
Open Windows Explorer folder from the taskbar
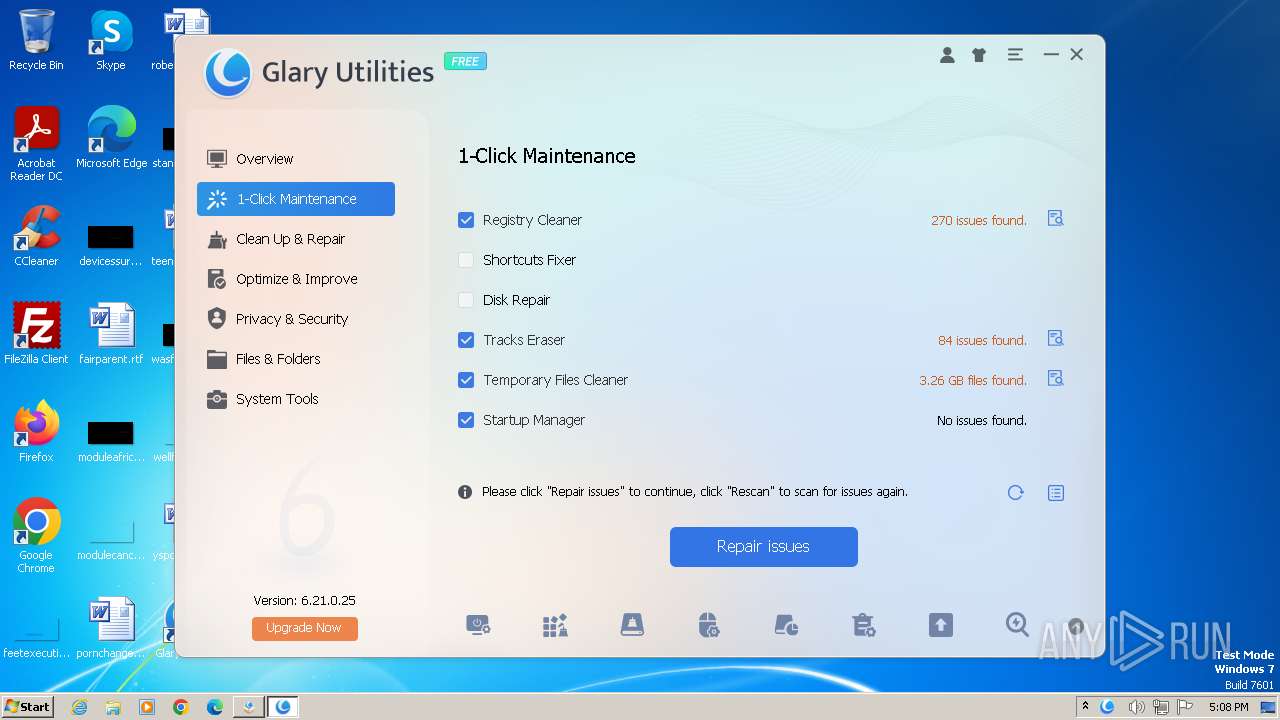coord(113,707)
